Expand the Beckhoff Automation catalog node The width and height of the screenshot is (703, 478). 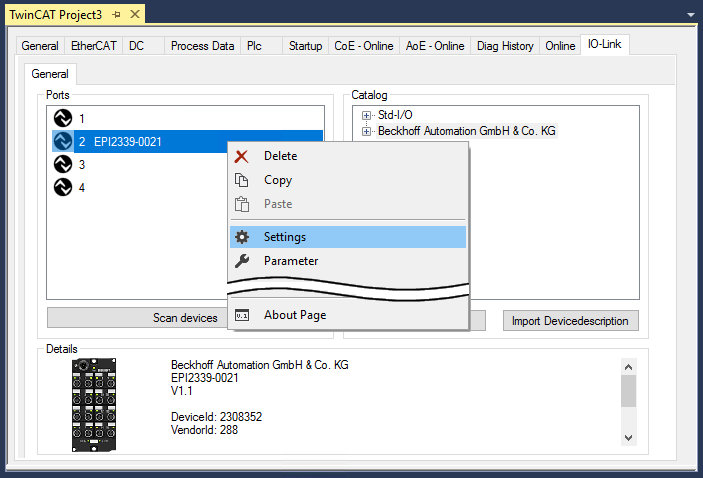pyautogui.click(x=366, y=131)
